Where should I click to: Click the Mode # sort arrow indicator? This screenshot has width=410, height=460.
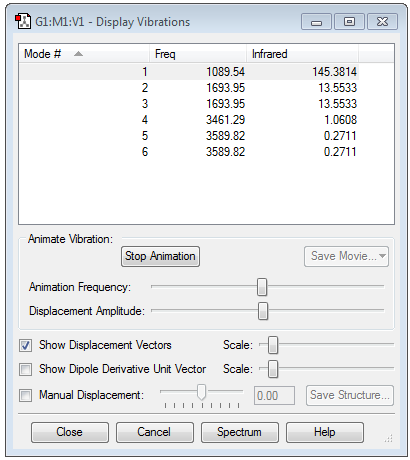point(78,54)
